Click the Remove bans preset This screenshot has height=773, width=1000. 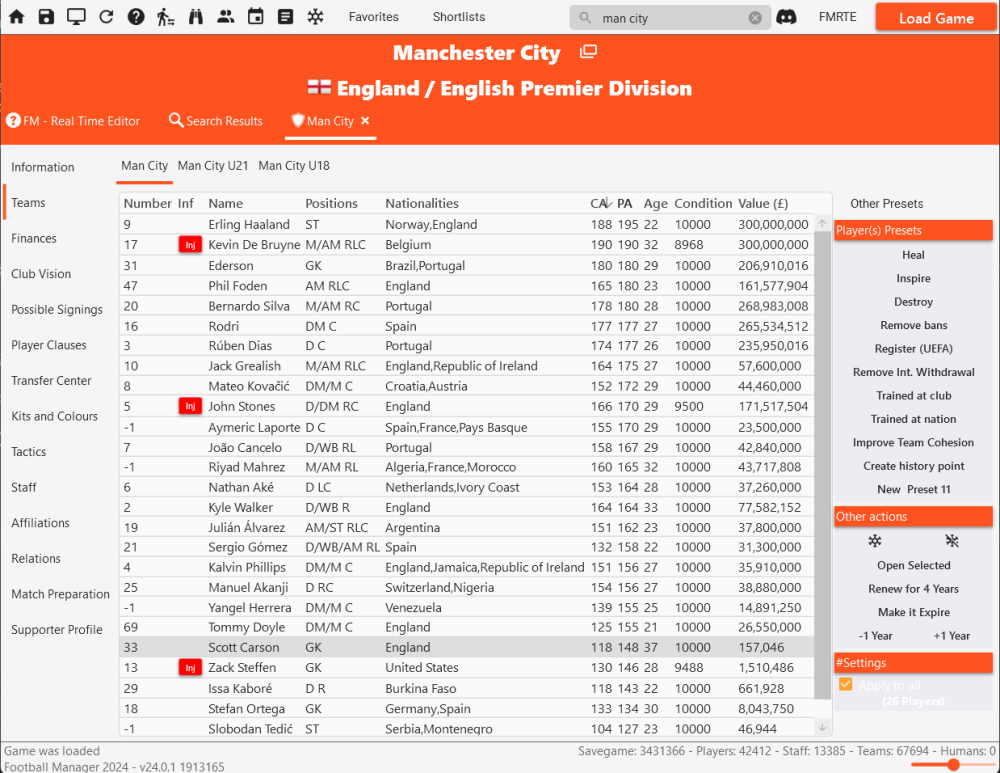coord(913,325)
